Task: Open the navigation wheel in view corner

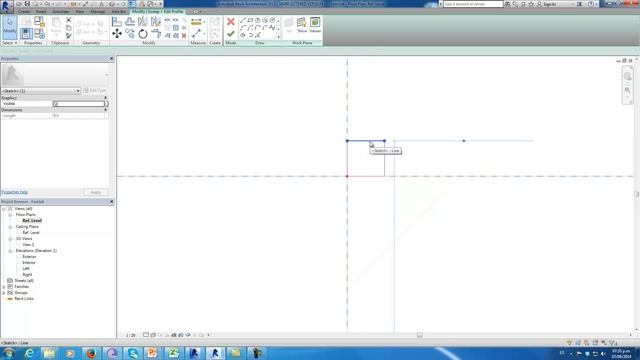Action: click(627, 76)
